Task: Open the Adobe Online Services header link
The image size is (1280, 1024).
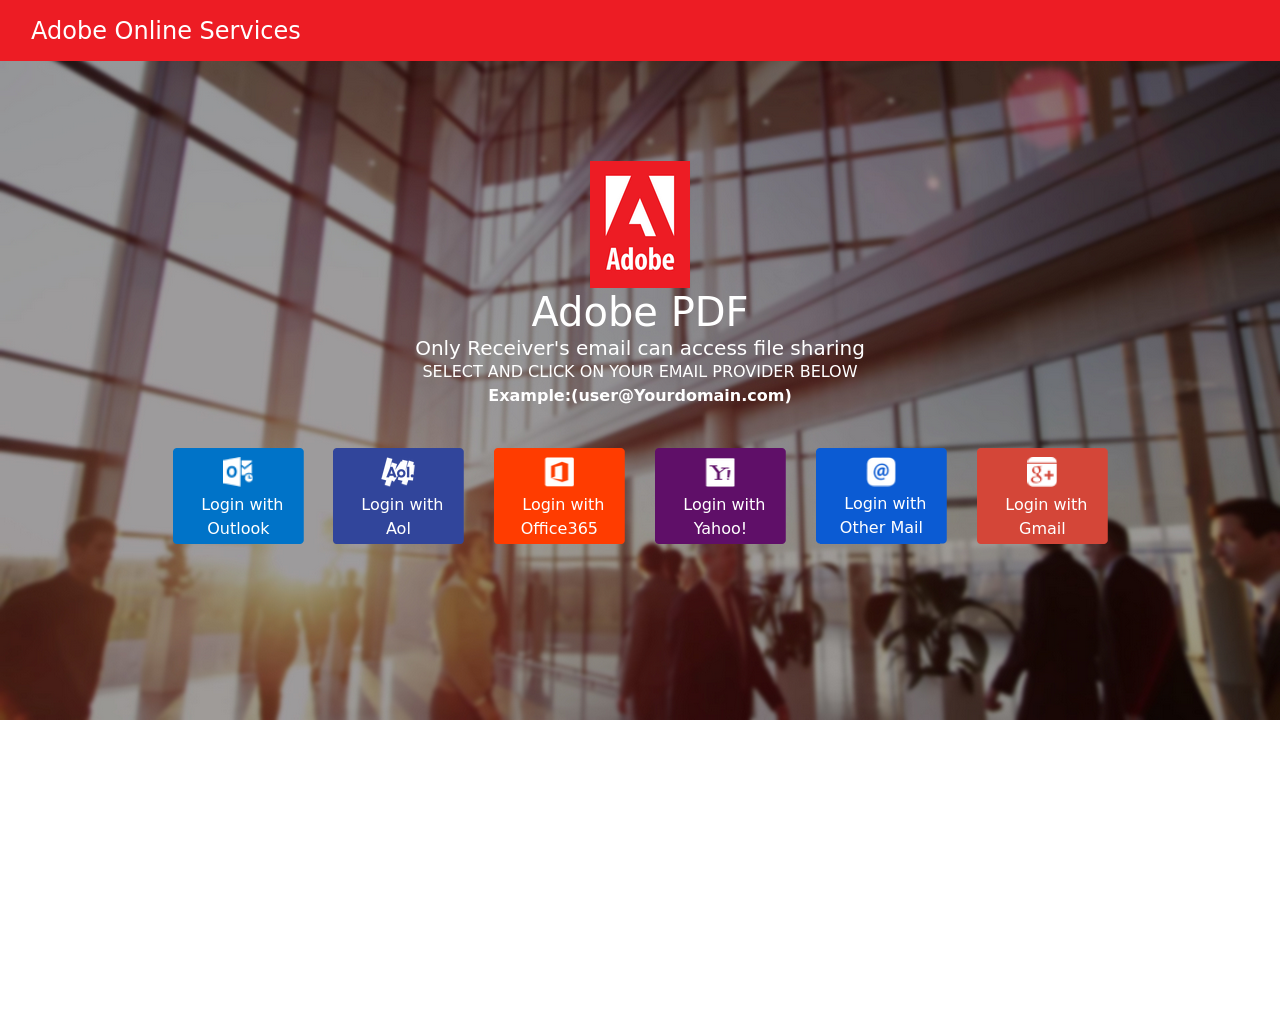Action: coord(166,31)
